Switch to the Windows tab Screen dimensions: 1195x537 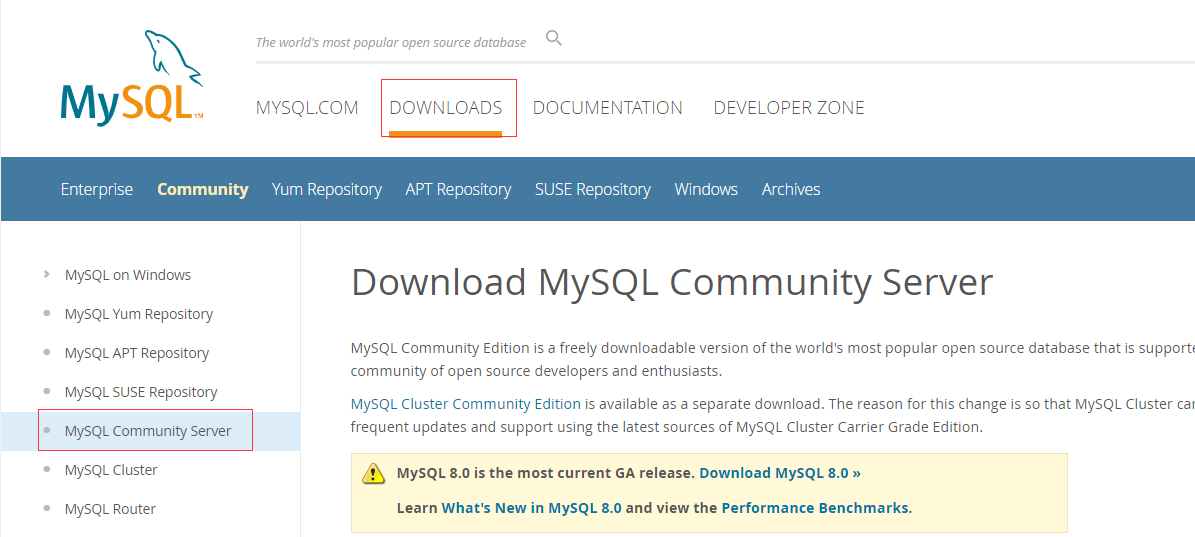pos(706,189)
